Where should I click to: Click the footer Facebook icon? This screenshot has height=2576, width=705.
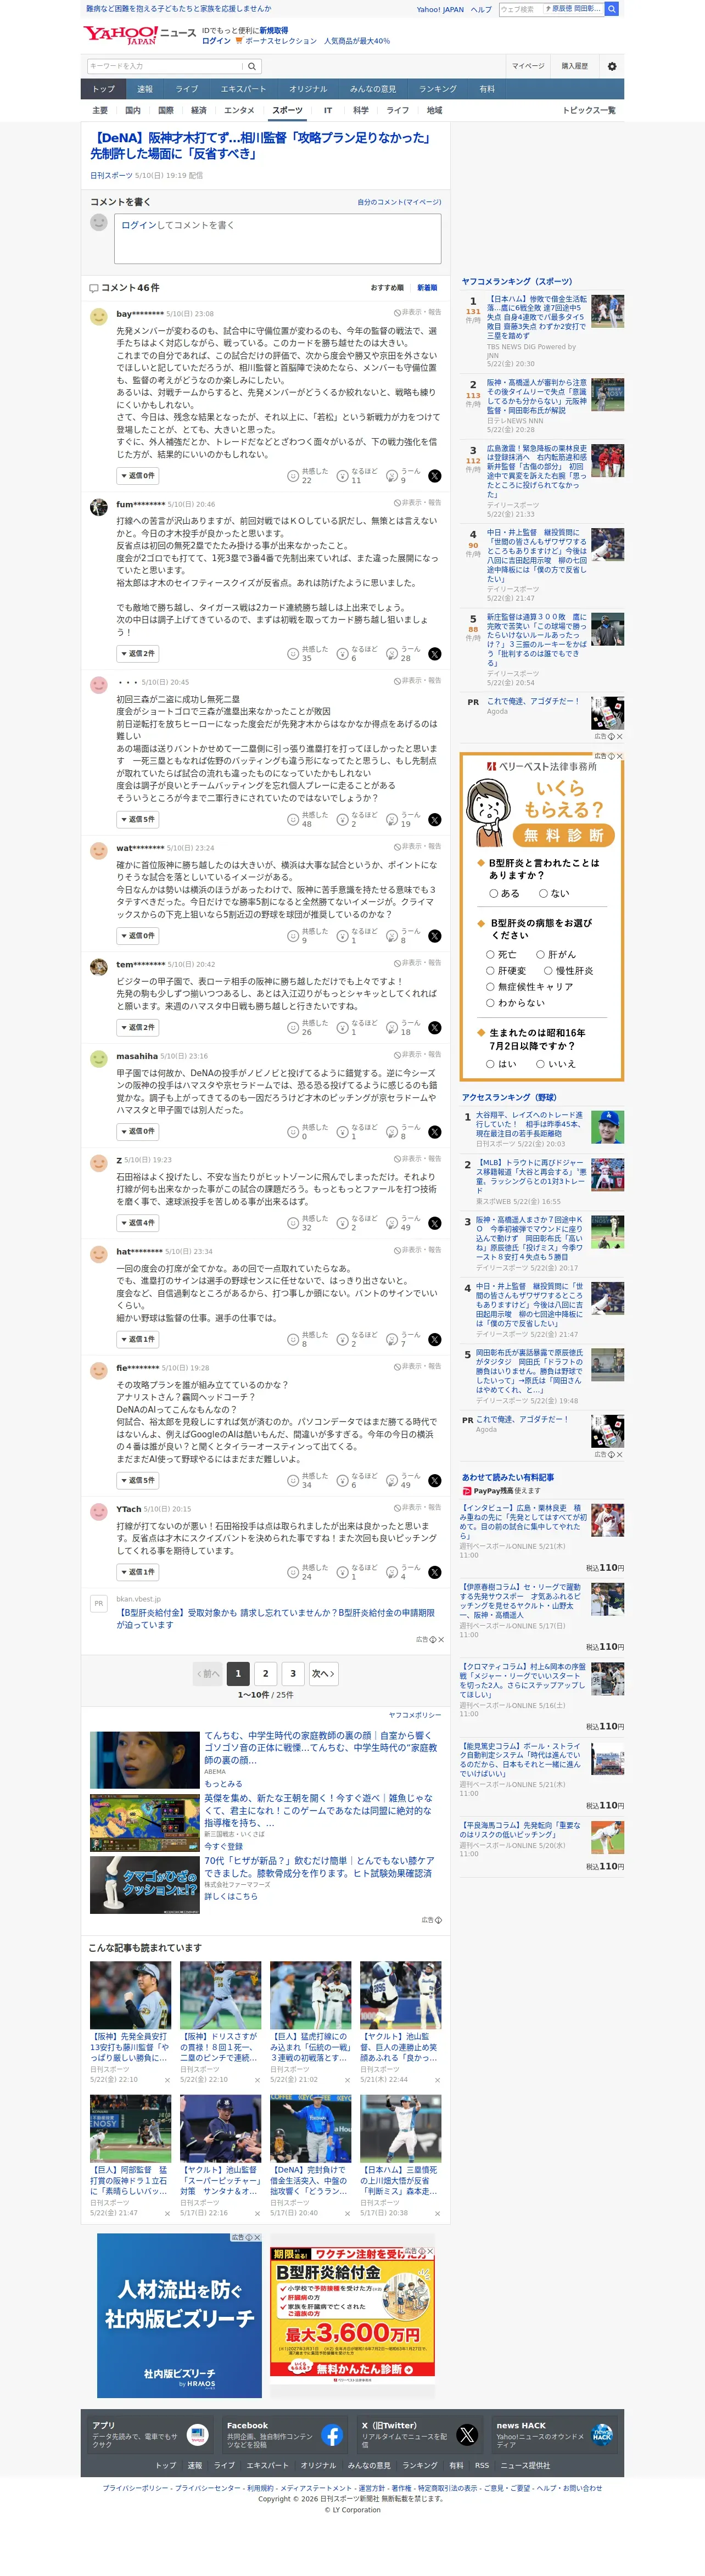(x=332, y=2435)
